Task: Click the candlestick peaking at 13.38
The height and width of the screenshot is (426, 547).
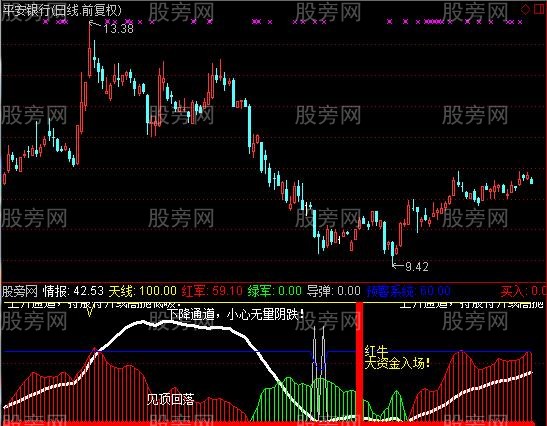Action: click(x=90, y=49)
